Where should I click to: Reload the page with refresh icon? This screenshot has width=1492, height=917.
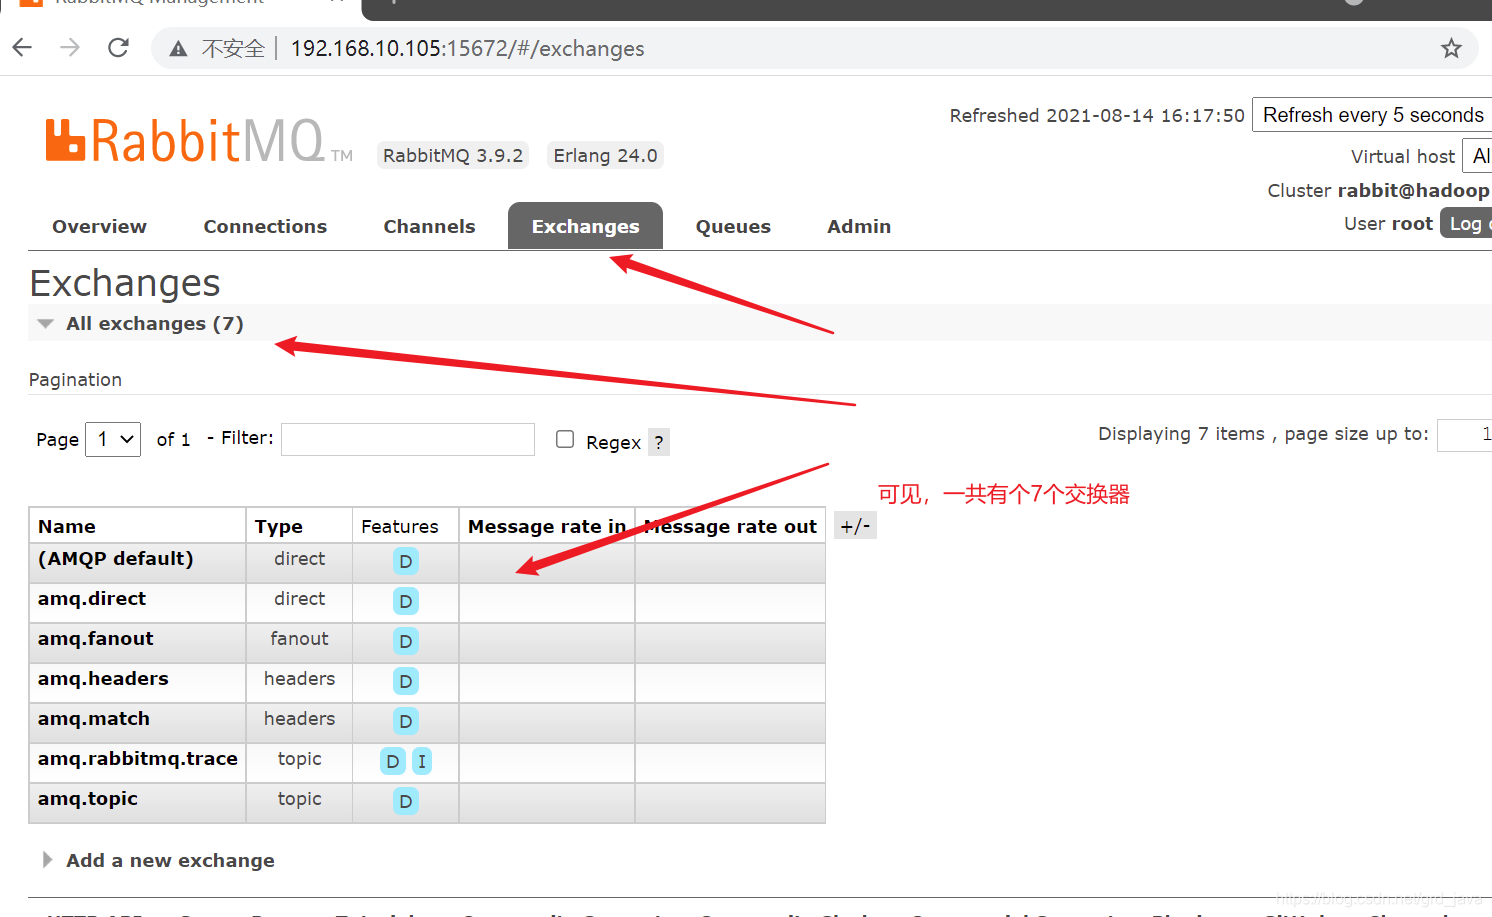(x=118, y=47)
